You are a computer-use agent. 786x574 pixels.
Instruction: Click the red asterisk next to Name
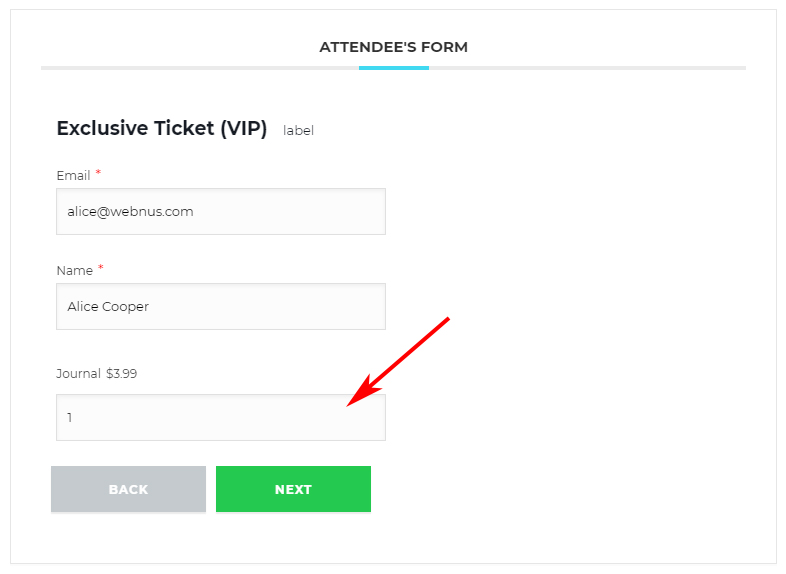coord(101,268)
